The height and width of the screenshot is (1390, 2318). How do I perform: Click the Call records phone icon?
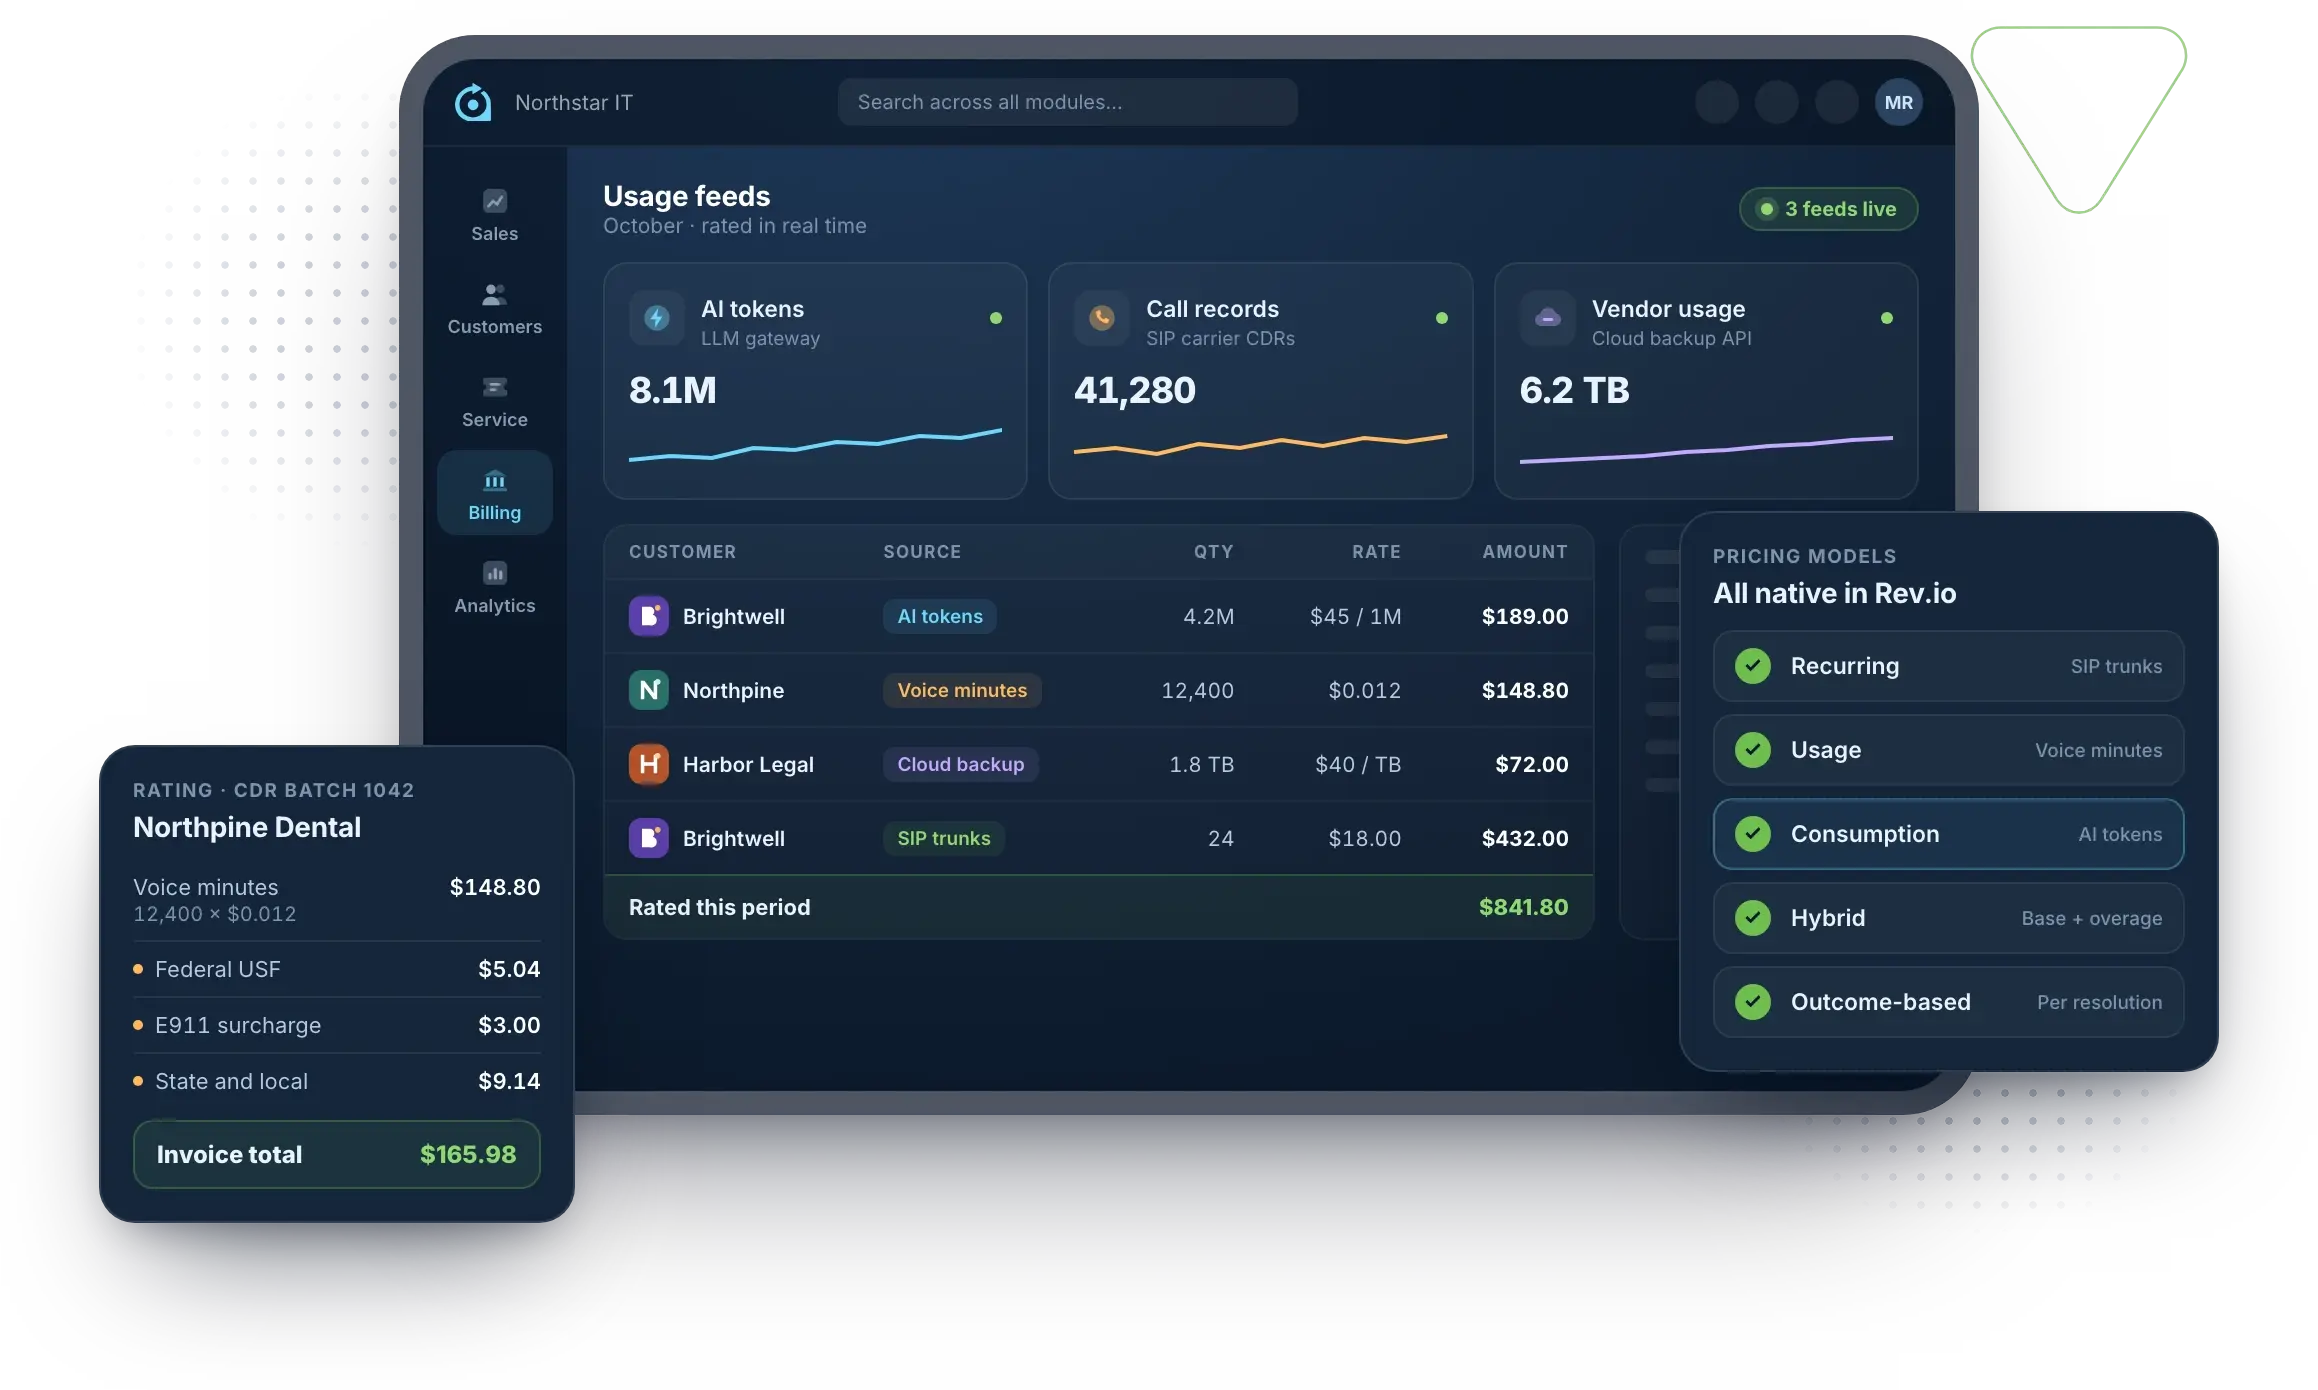coord(1101,318)
